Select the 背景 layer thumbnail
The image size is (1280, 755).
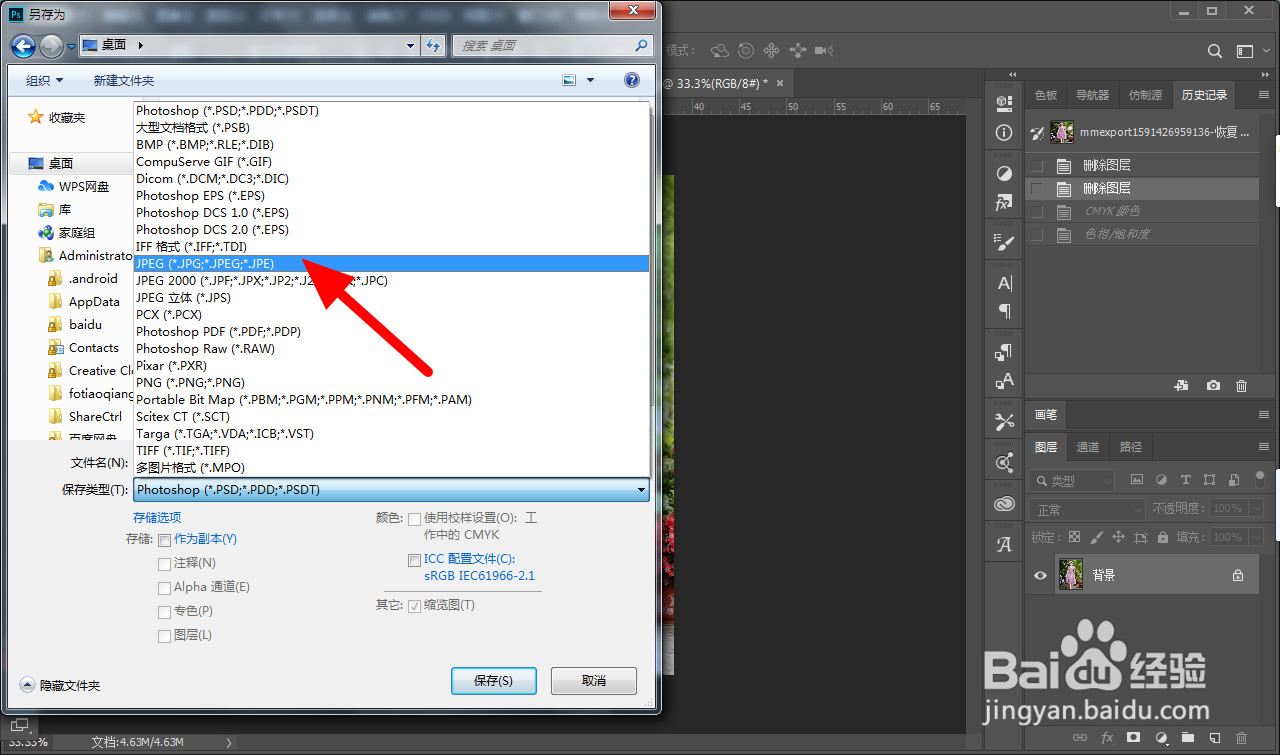pos(1070,575)
